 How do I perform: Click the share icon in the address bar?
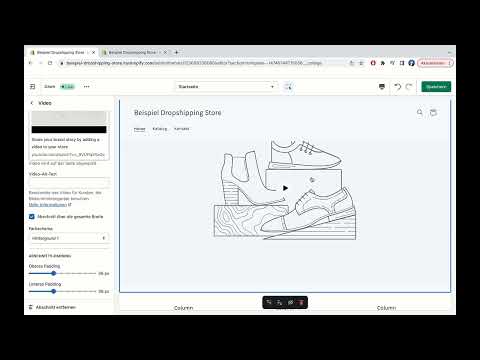[351, 63]
